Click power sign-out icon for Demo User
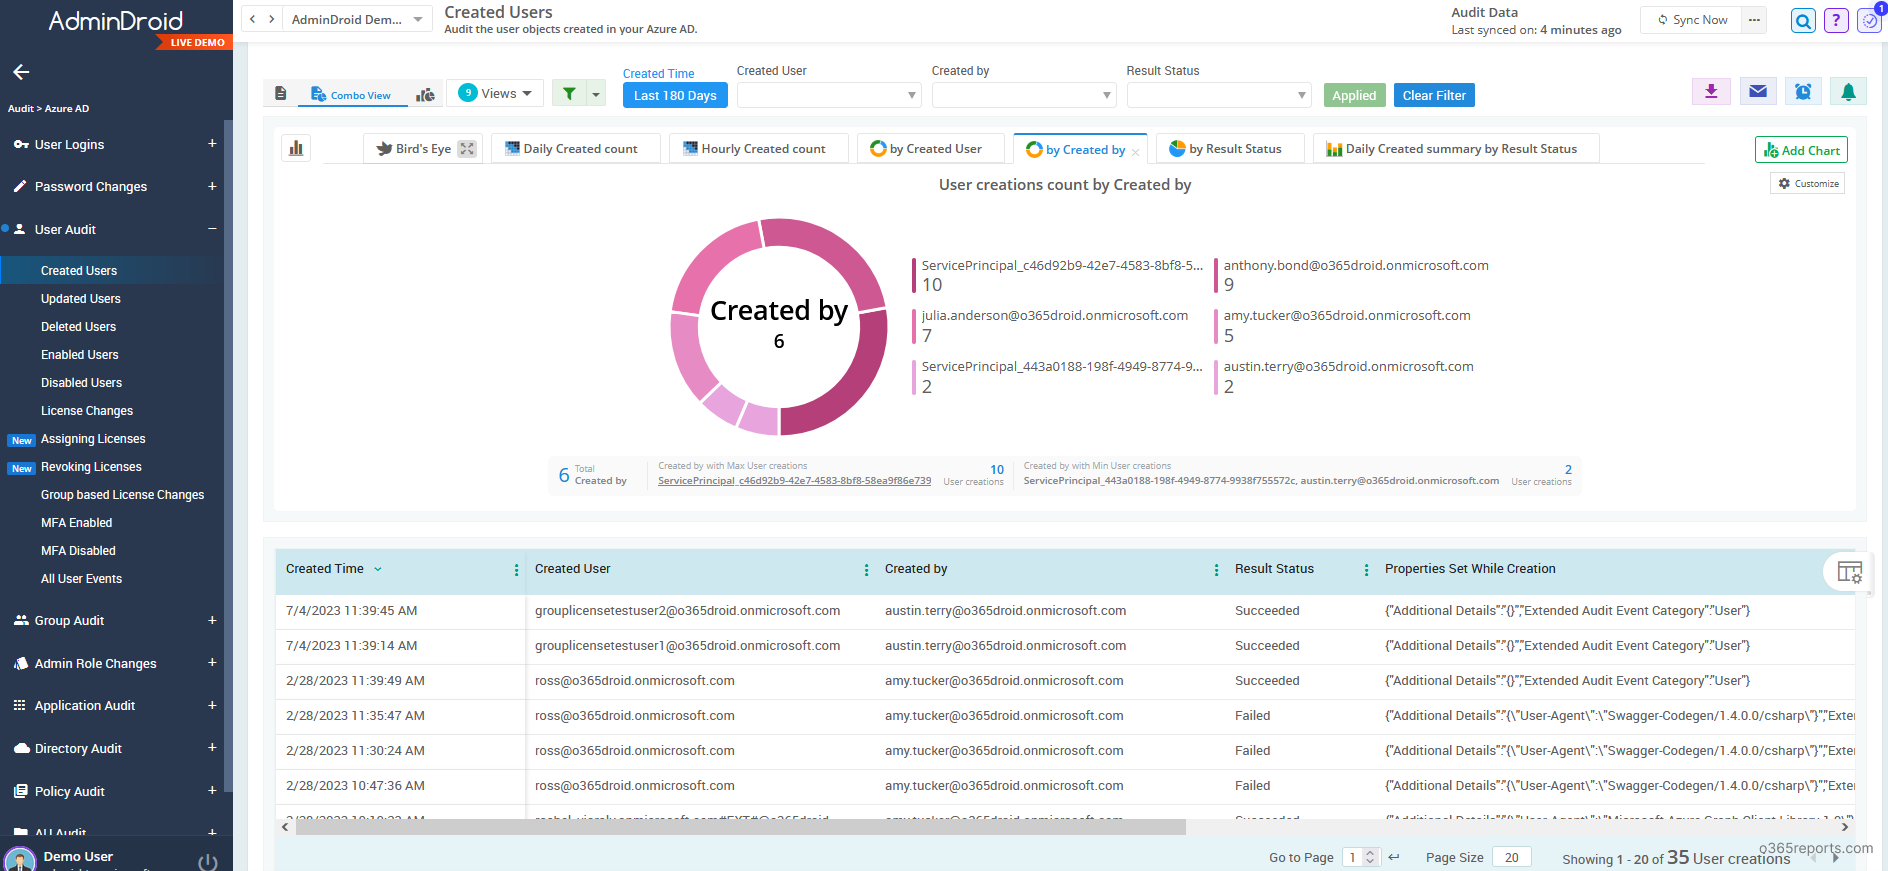Screen dimensions: 1888x871 [208, 861]
